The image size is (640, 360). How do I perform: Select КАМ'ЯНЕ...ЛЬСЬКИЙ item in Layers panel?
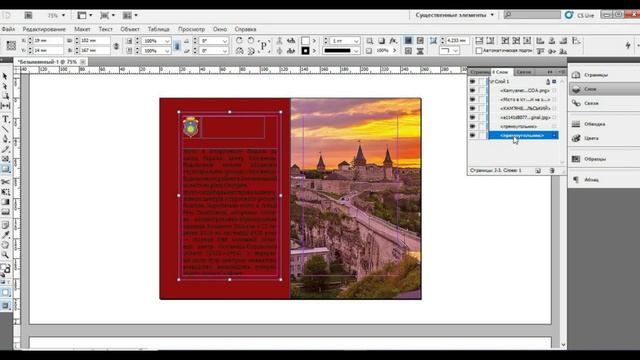pos(525,108)
